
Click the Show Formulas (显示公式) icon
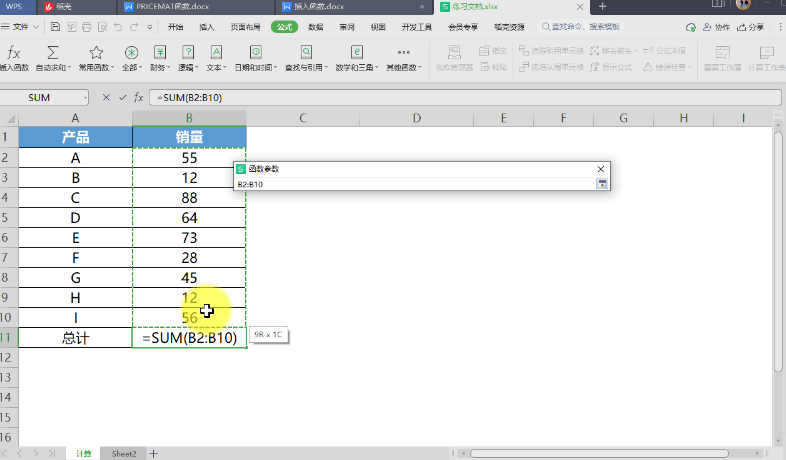(595, 67)
